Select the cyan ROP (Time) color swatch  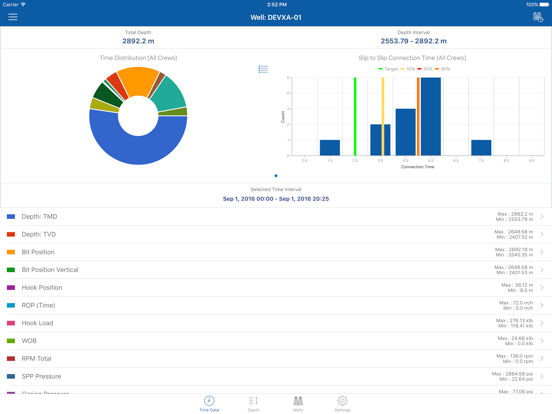click(11, 305)
